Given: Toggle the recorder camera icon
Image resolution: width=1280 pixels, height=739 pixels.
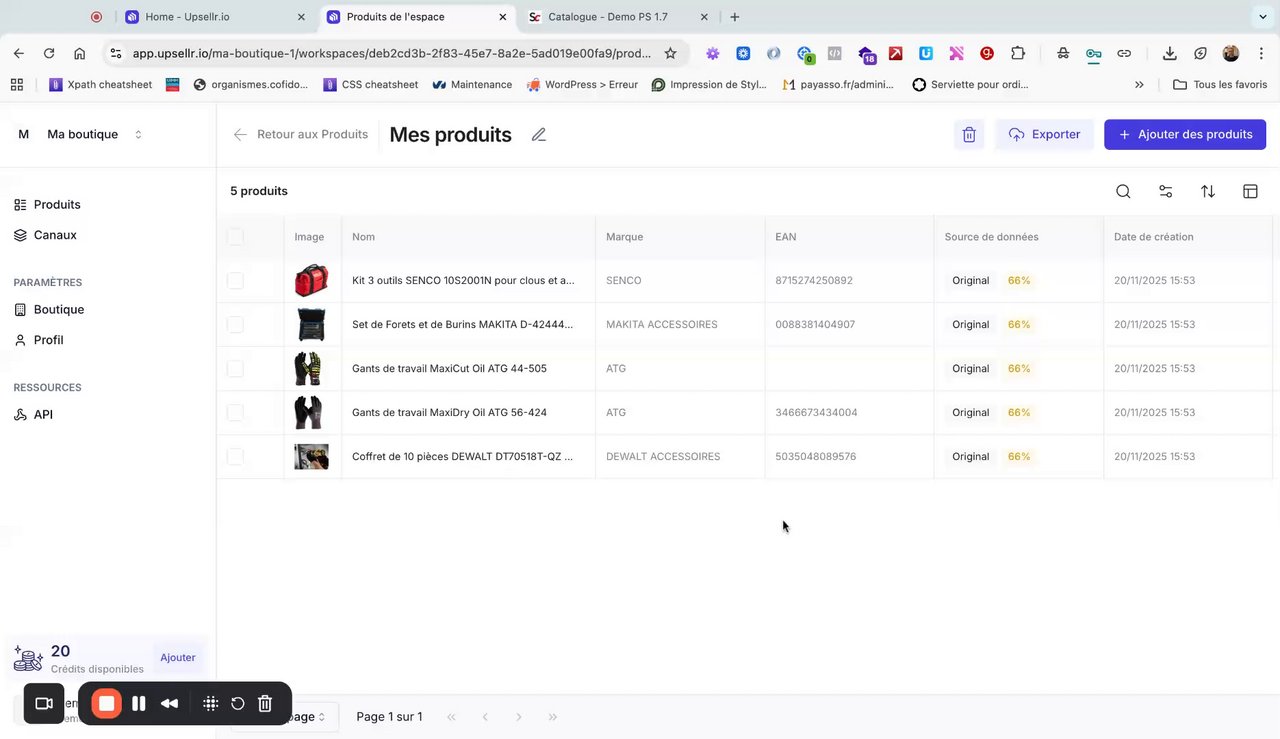Looking at the screenshot, I should pyautogui.click(x=44, y=703).
